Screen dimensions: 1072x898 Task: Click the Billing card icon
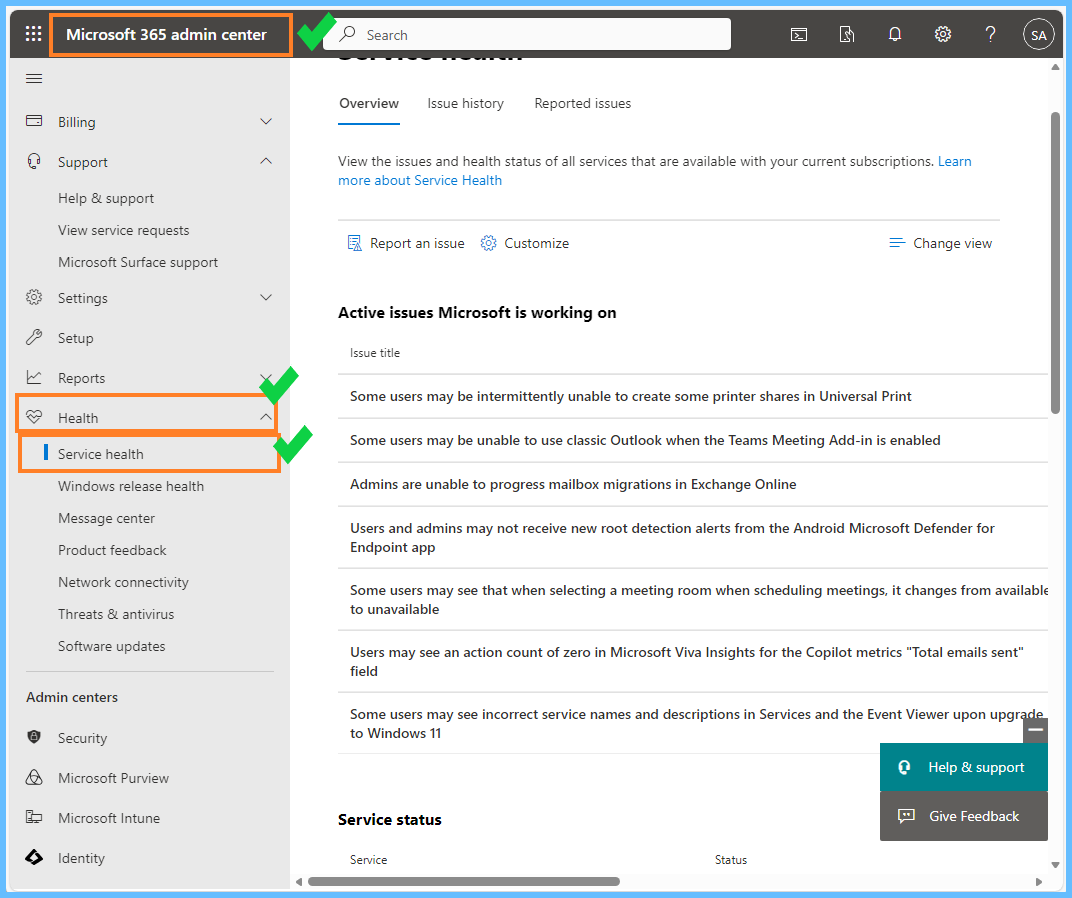pos(34,121)
